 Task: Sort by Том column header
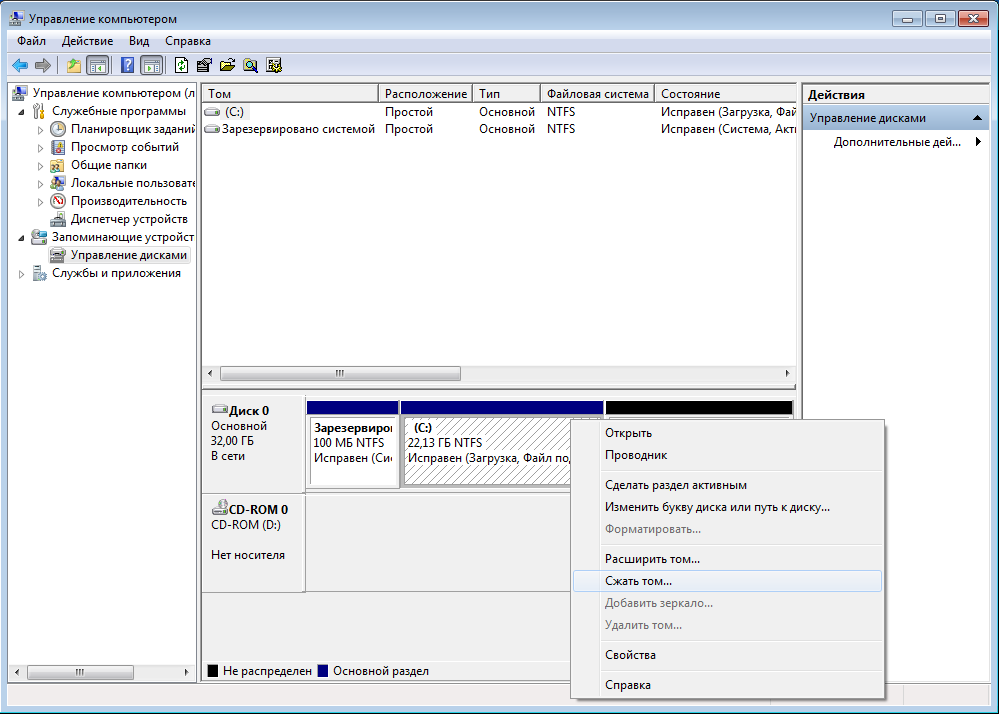(x=290, y=94)
